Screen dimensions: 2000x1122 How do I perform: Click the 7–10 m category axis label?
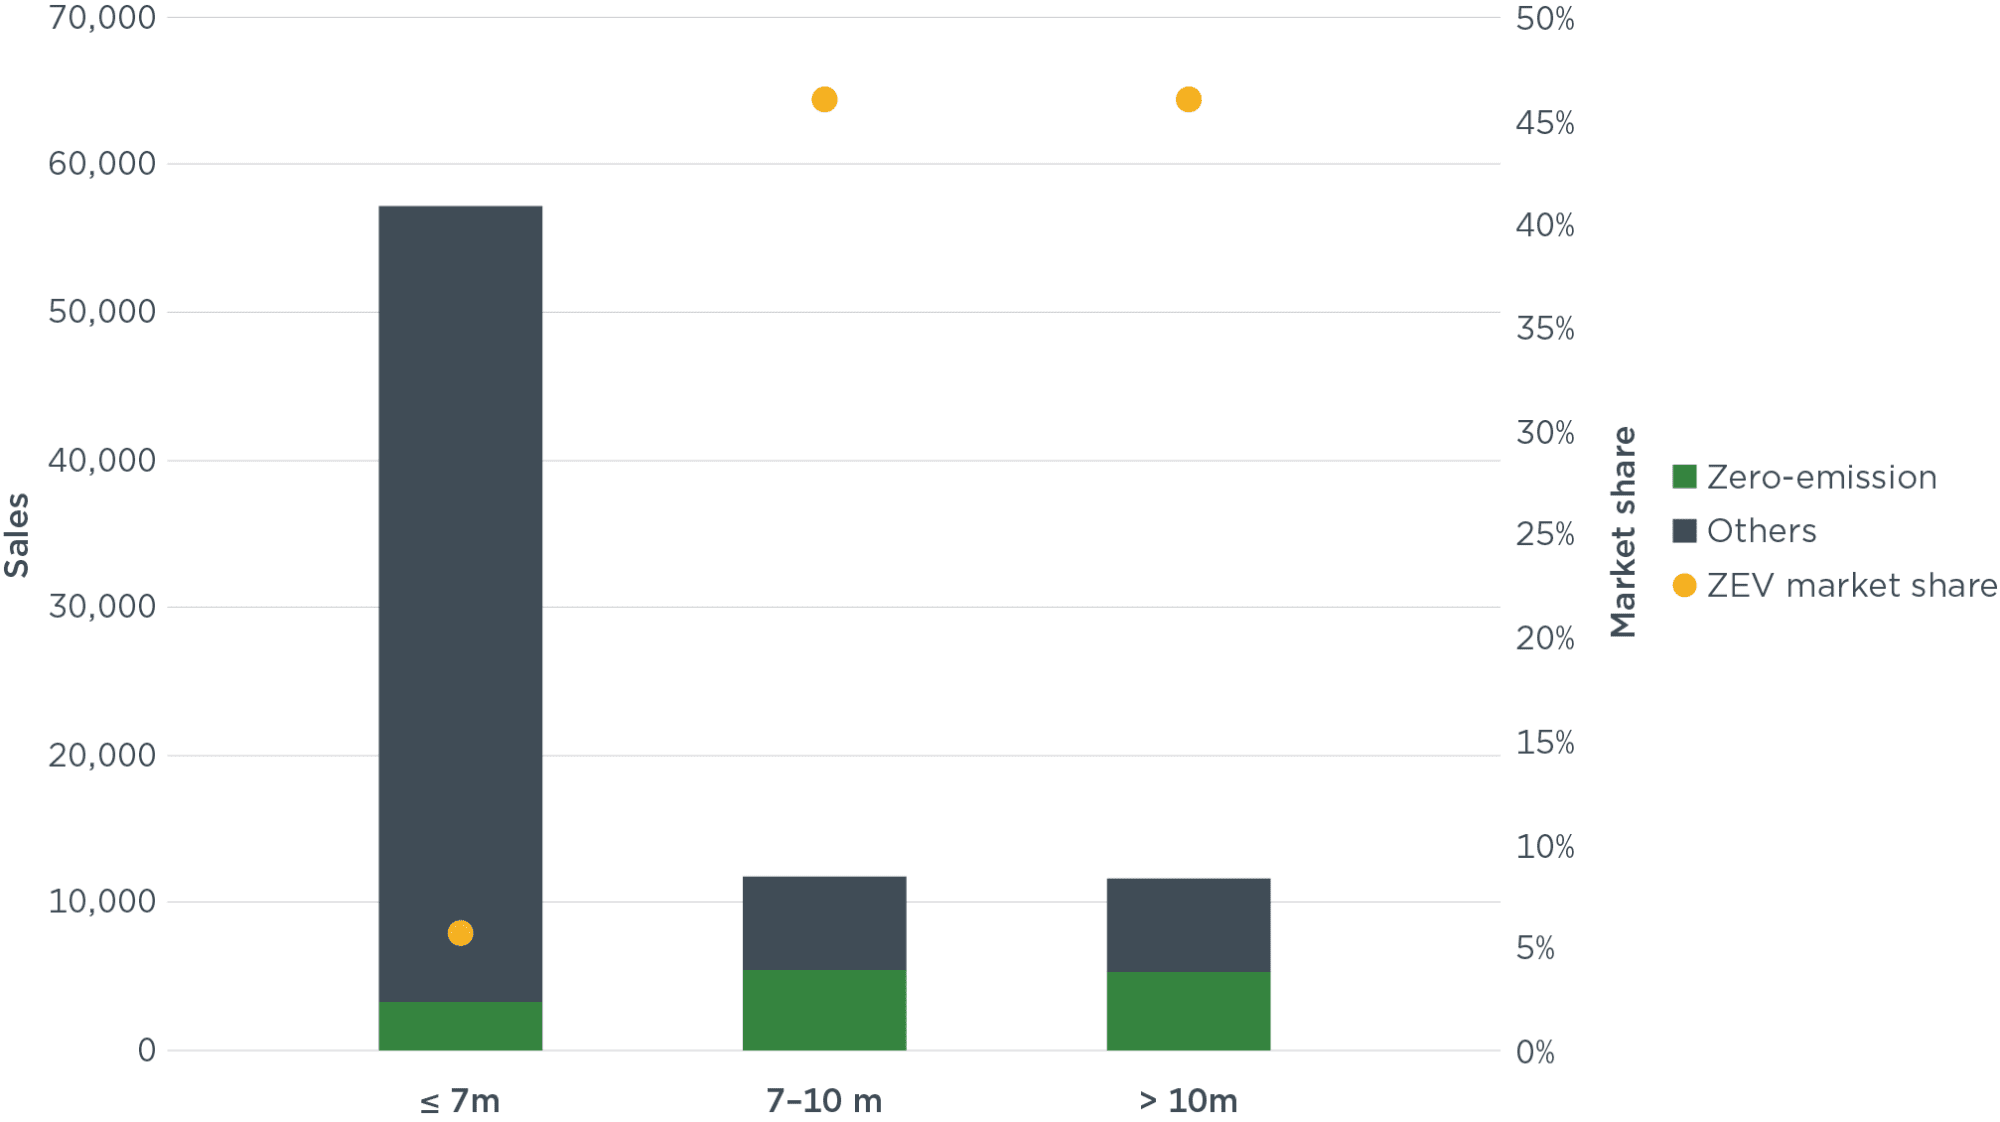824,1101
